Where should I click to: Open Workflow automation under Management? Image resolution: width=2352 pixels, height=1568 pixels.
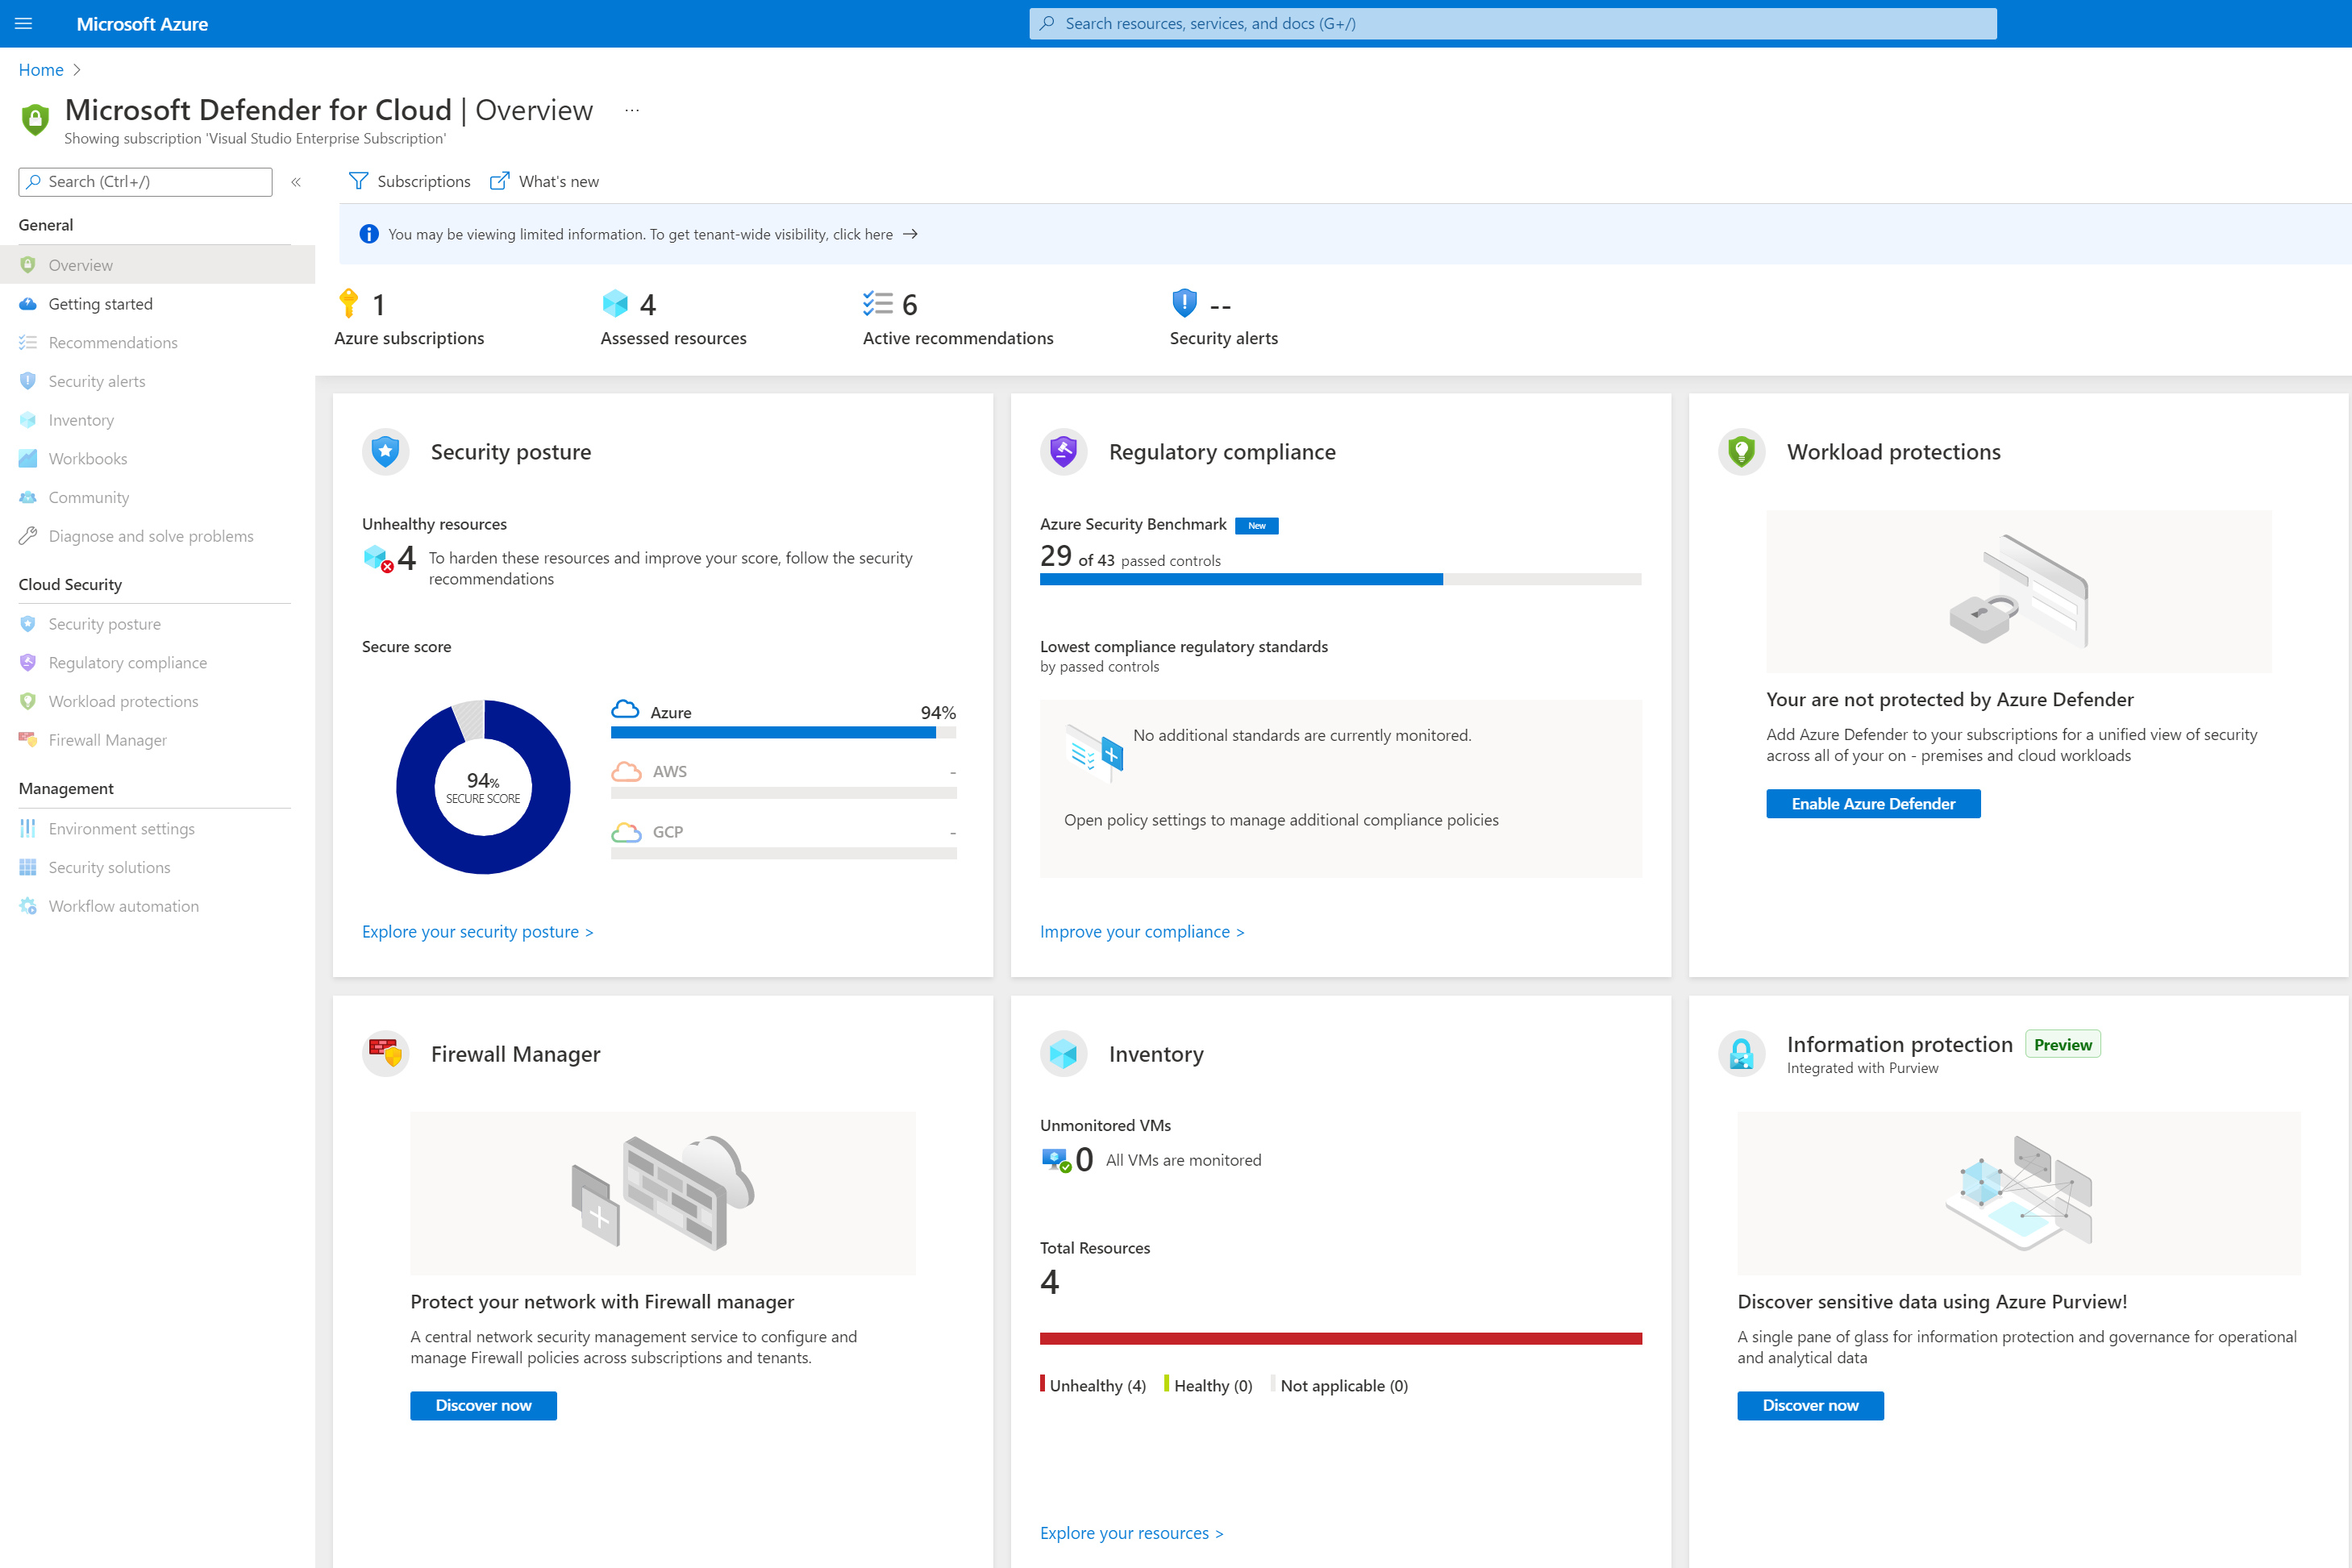pyautogui.click(x=123, y=905)
